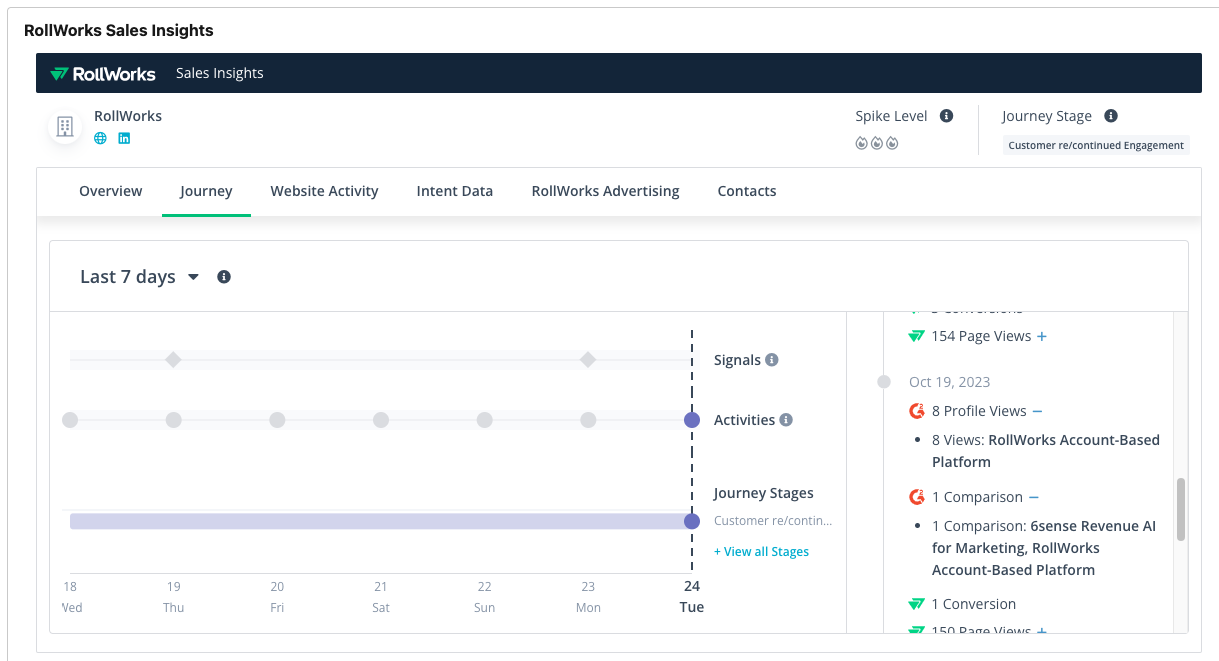Select the Thursday signal diamond marker
The width and height of the screenshot is (1219, 661).
pyautogui.click(x=173, y=359)
